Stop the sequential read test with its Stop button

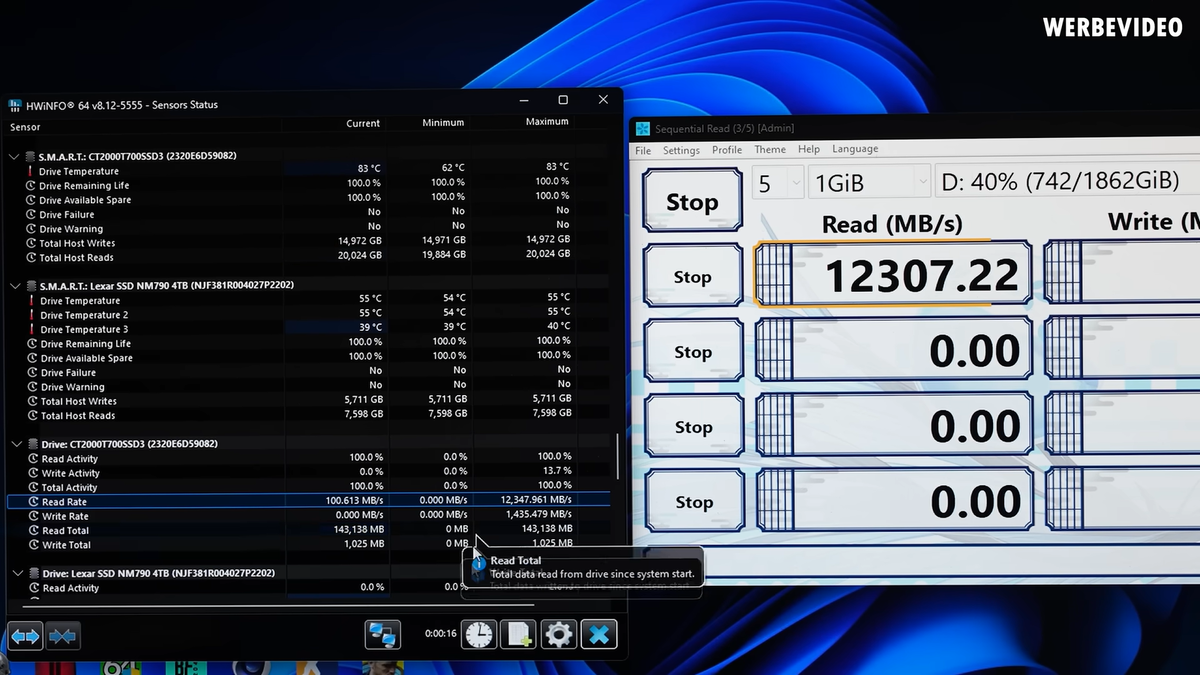(x=692, y=275)
